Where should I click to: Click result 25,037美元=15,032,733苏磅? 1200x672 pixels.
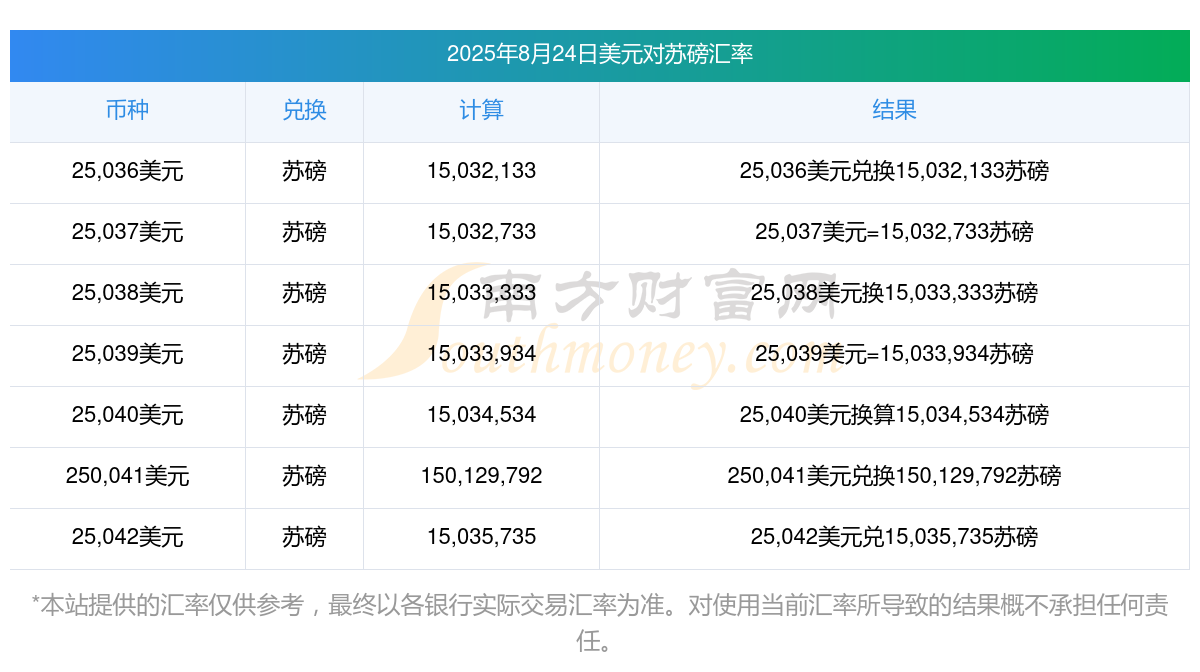coord(894,232)
